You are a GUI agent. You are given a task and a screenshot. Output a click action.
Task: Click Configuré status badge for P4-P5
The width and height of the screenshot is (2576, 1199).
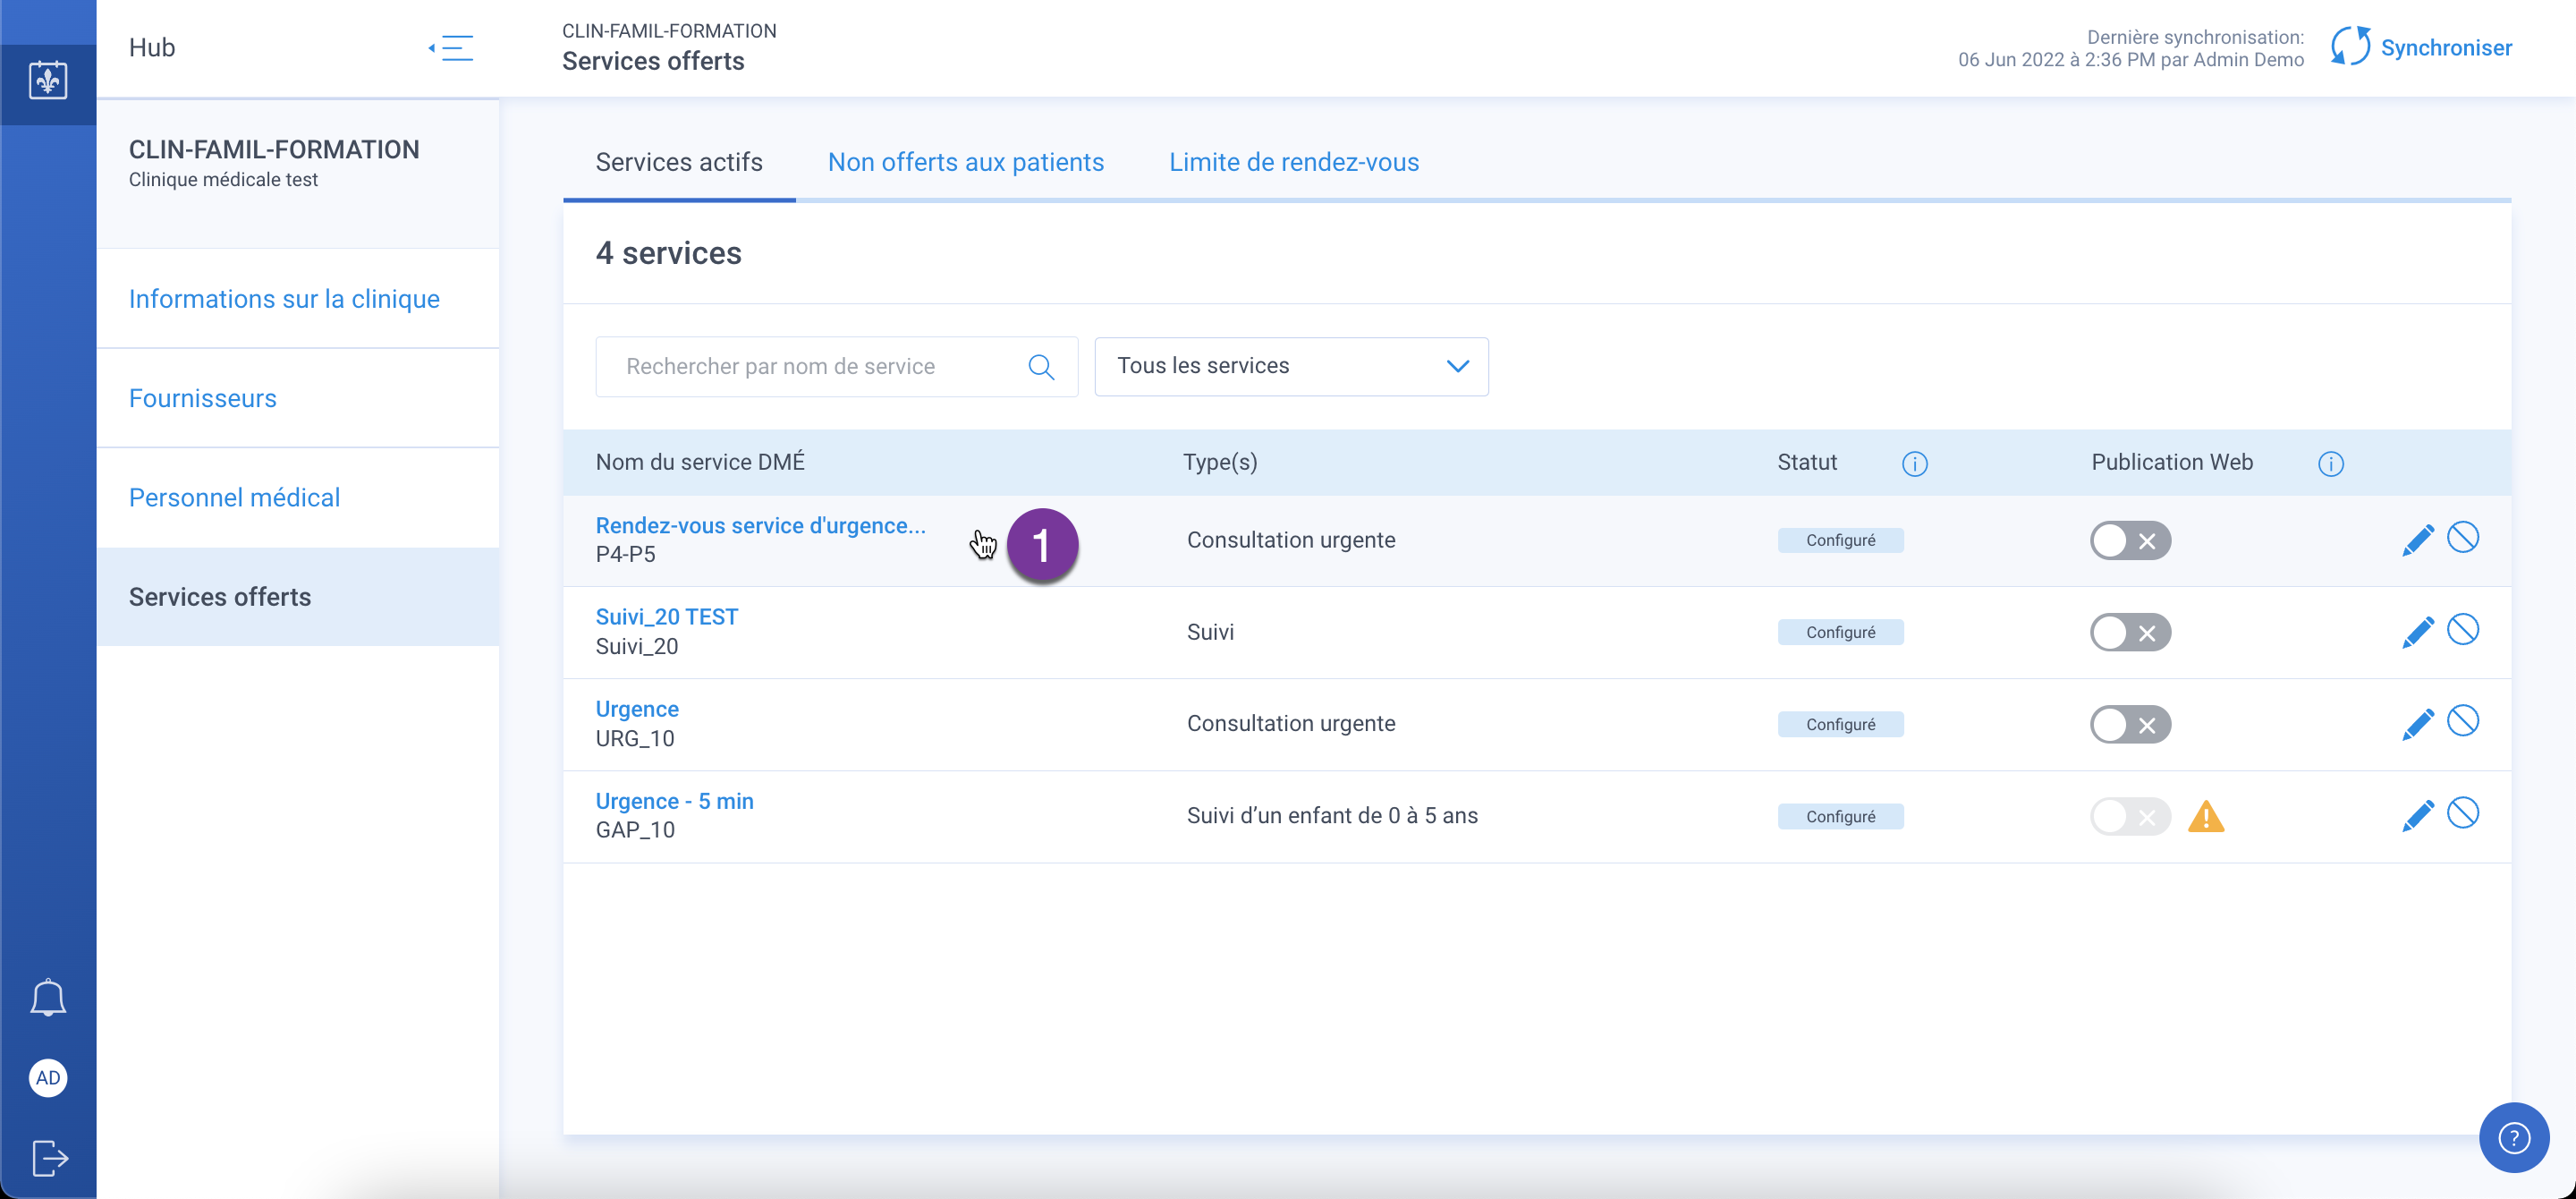pos(1840,541)
